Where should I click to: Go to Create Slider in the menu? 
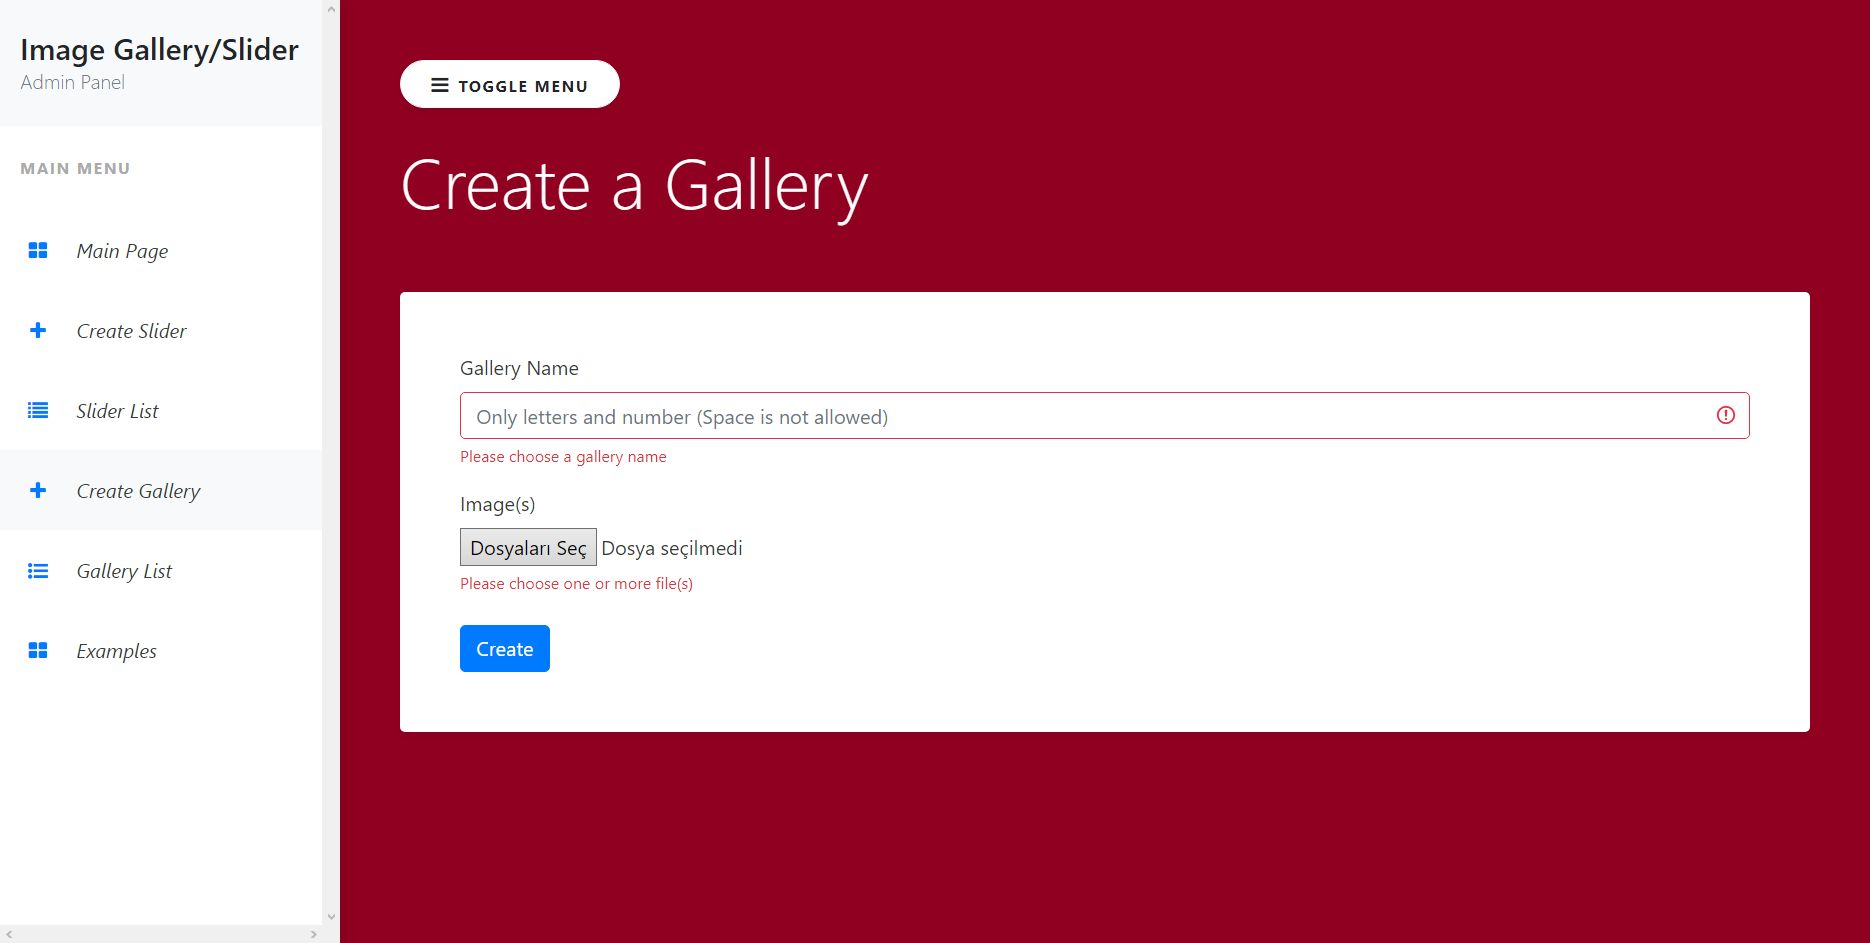[131, 331]
